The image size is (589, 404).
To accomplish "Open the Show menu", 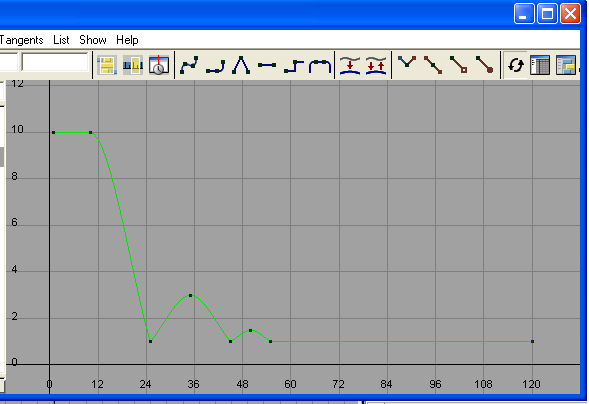I will click(x=93, y=40).
